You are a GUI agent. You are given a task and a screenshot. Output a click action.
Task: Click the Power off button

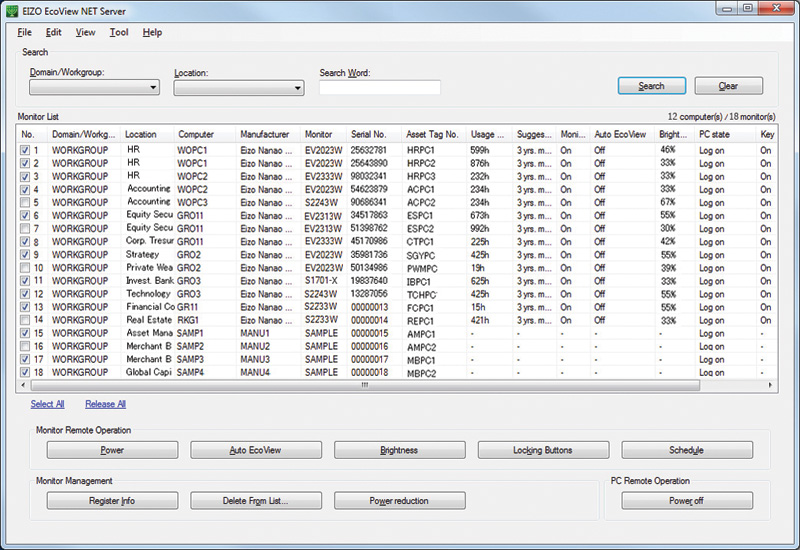pyautogui.click(x=687, y=500)
